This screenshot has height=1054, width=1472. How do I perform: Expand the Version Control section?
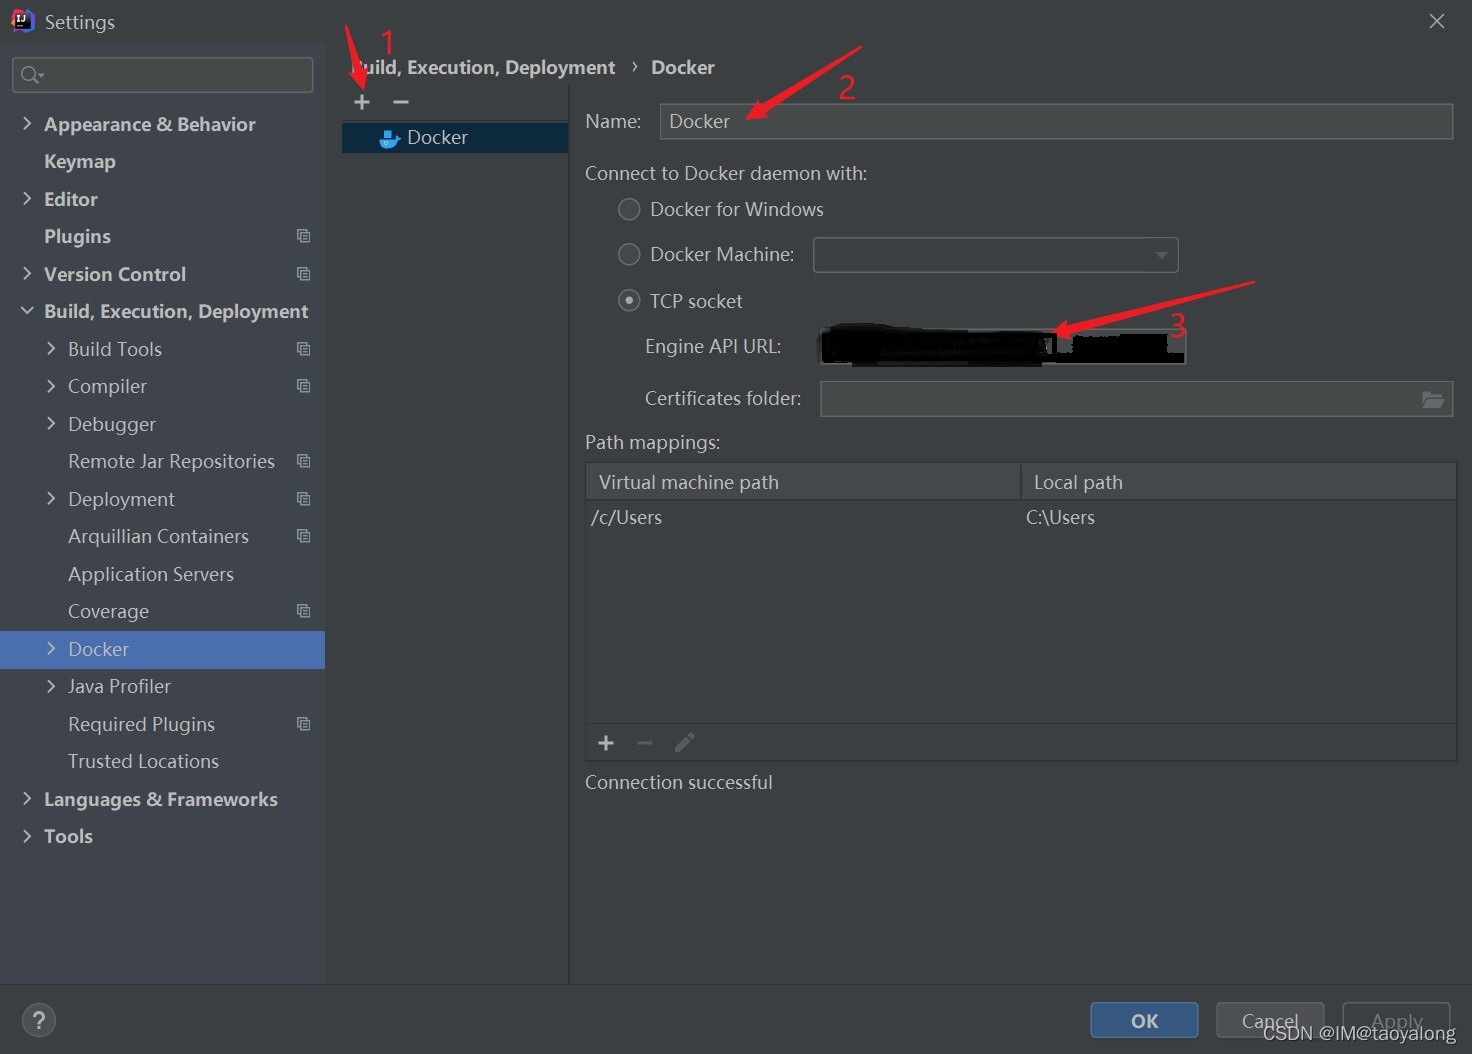tap(27, 274)
